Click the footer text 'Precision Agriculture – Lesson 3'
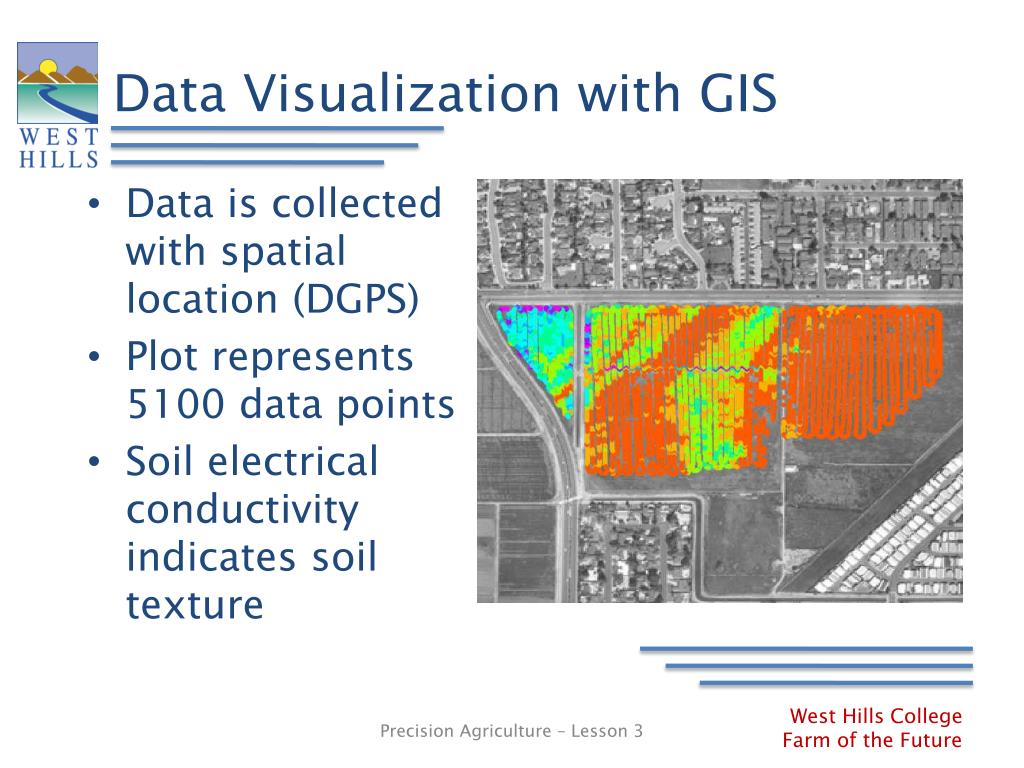 coord(511,731)
